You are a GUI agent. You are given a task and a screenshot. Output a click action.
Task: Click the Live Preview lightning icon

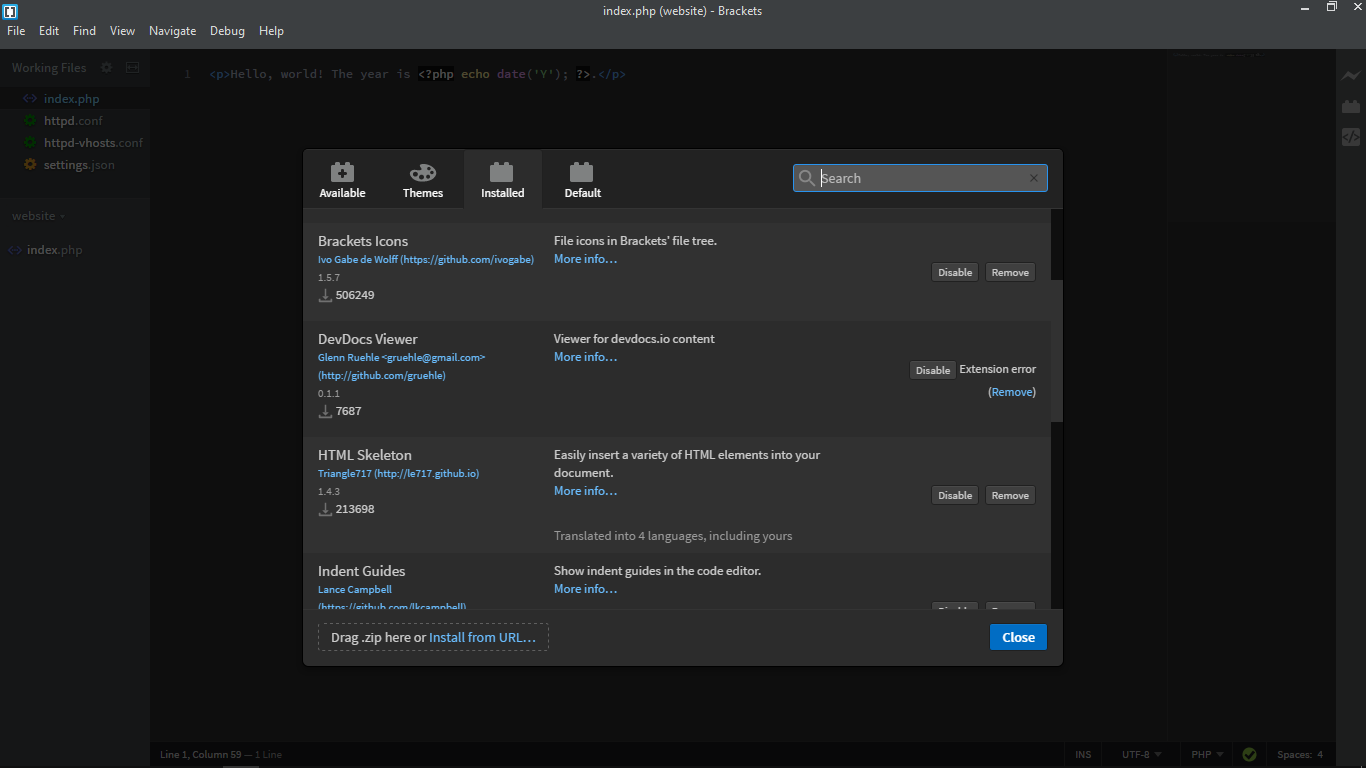click(x=1351, y=76)
